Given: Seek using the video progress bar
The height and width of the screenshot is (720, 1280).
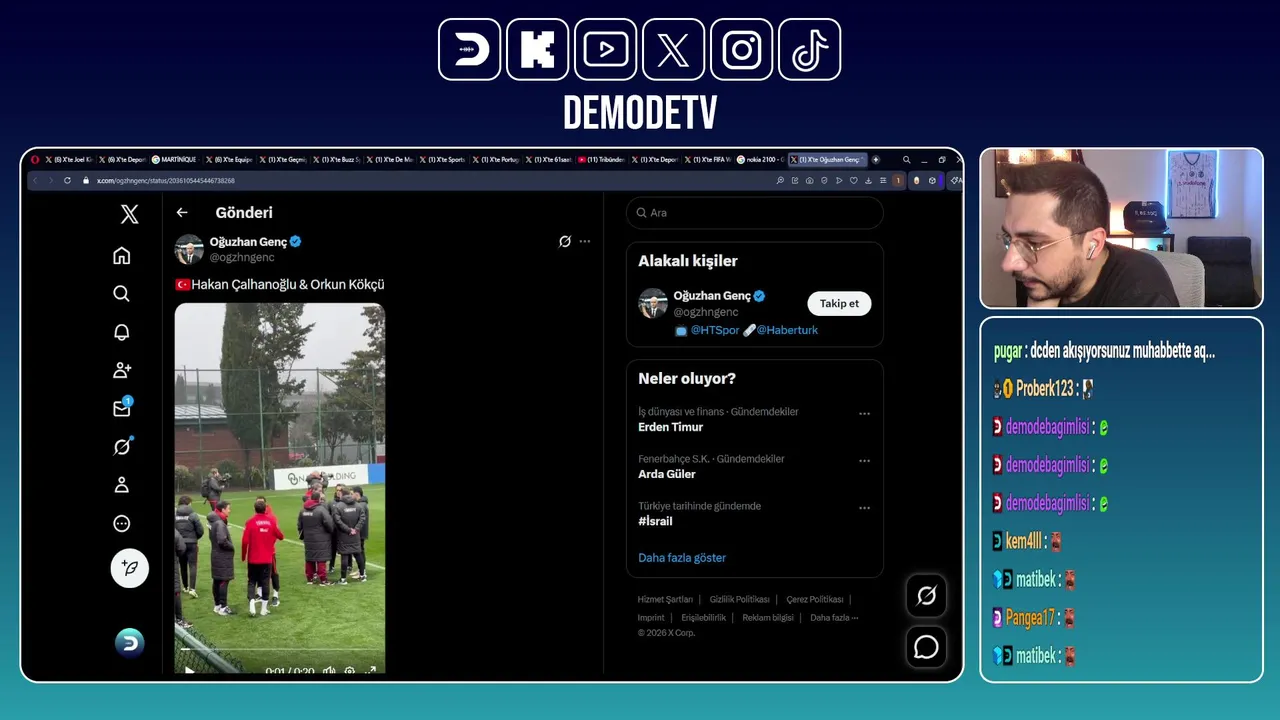Looking at the screenshot, I should [x=280, y=651].
